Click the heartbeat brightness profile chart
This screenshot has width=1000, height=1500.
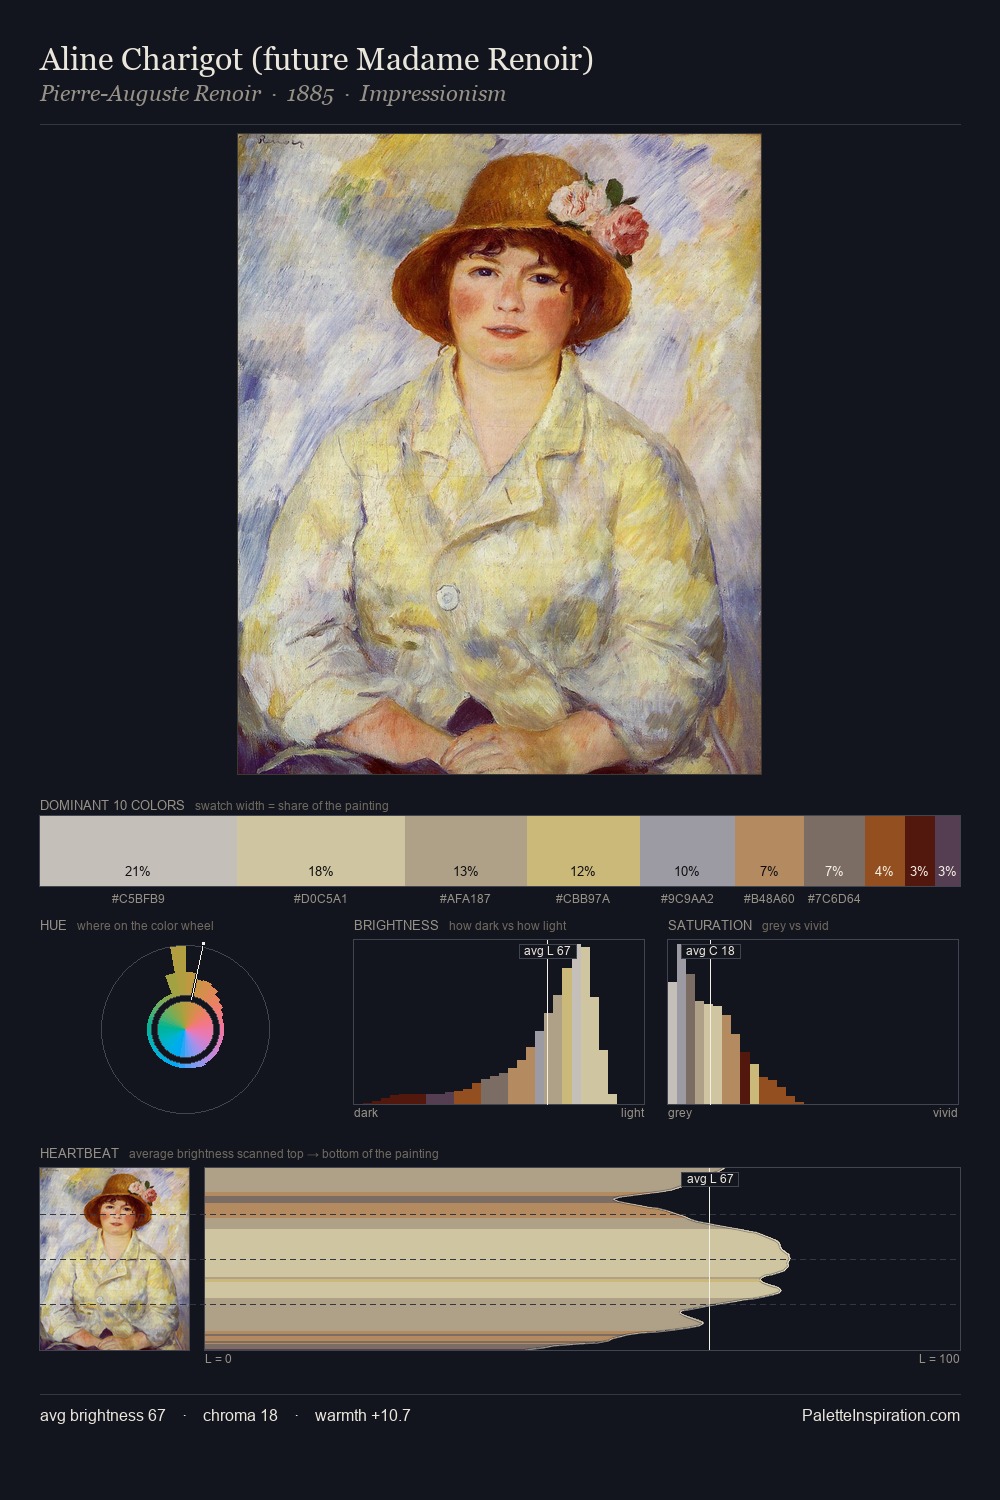(x=583, y=1259)
